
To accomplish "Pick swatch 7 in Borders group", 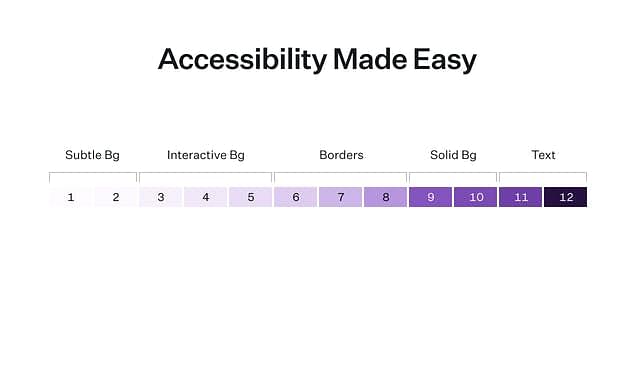I will click(341, 197).
